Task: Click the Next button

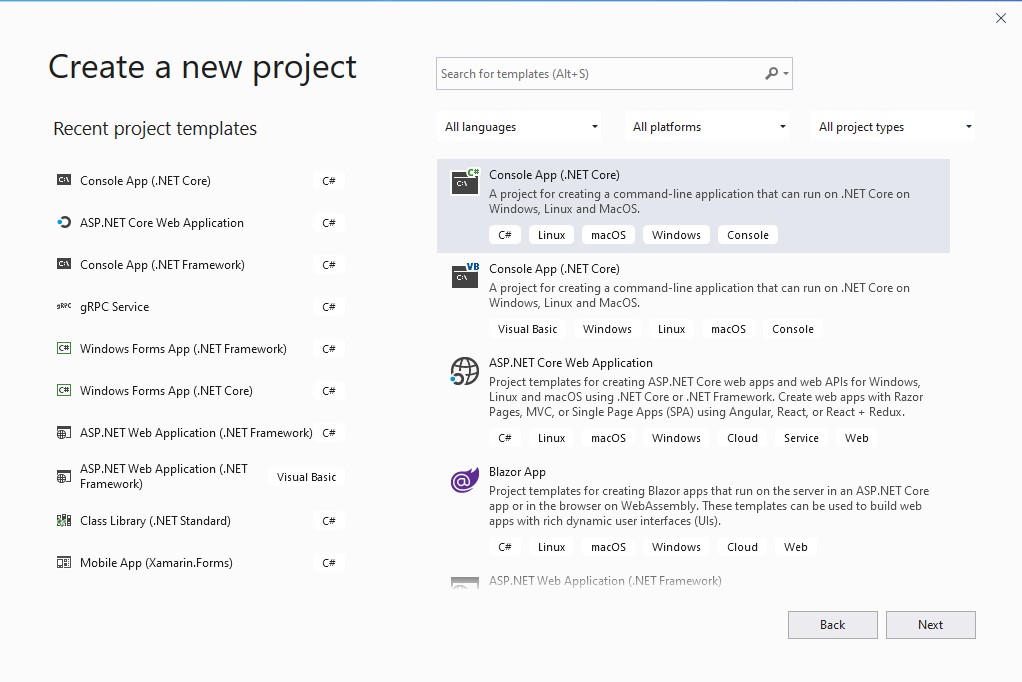Action: (930, 624)
